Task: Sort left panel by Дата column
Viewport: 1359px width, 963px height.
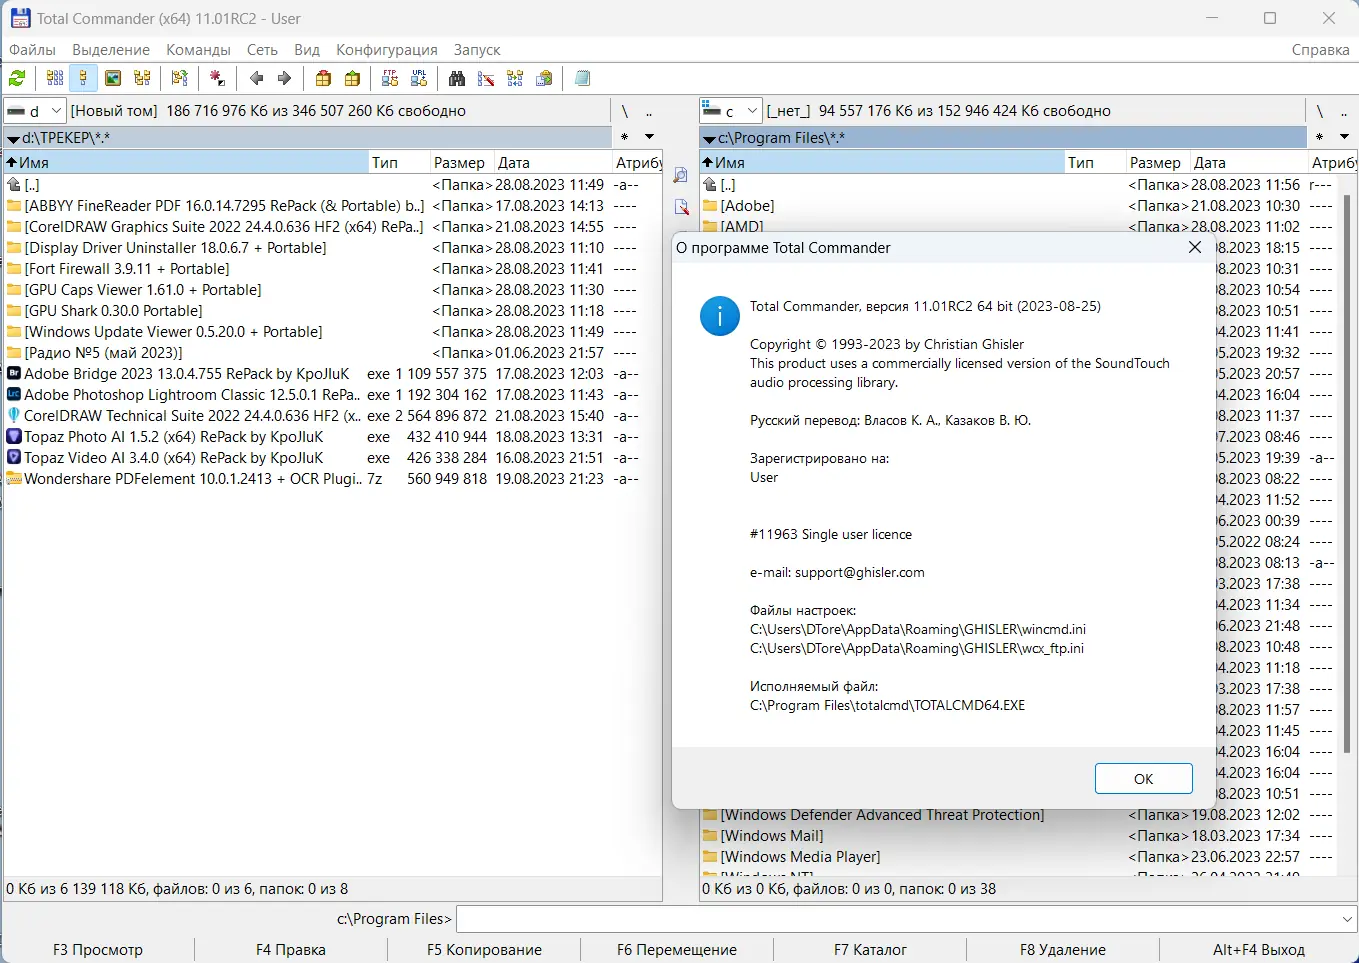Action: 552,162
